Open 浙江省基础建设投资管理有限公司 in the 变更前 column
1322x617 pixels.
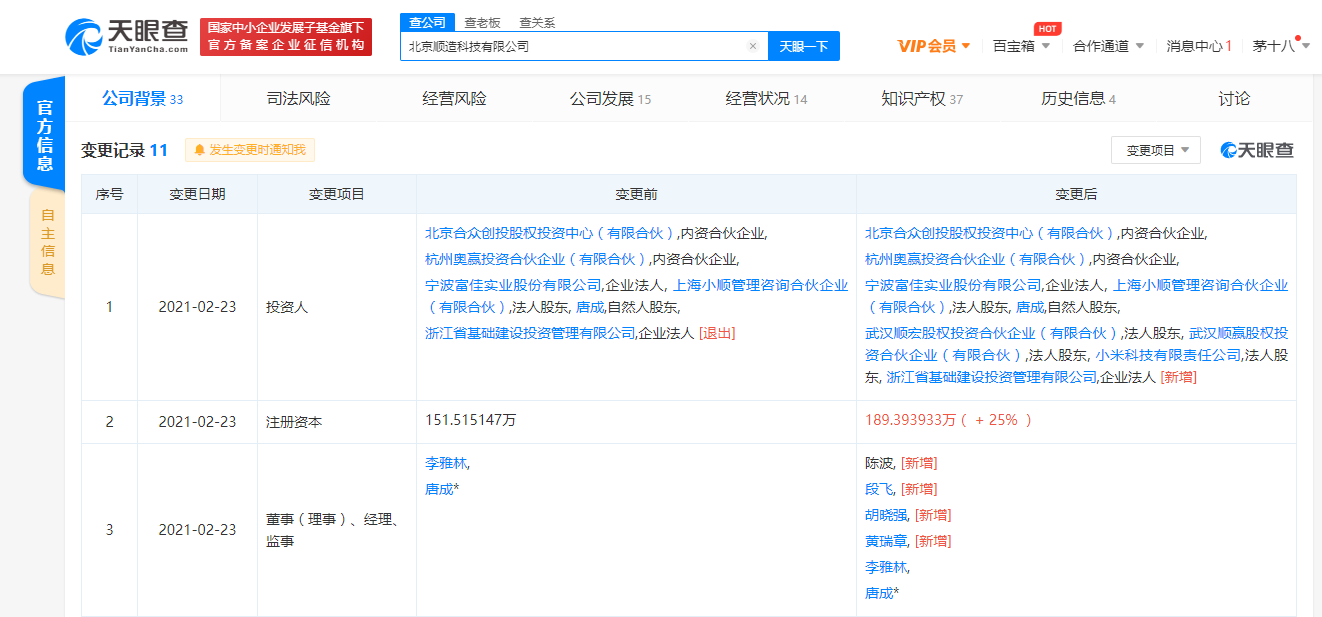click(530, 333)
